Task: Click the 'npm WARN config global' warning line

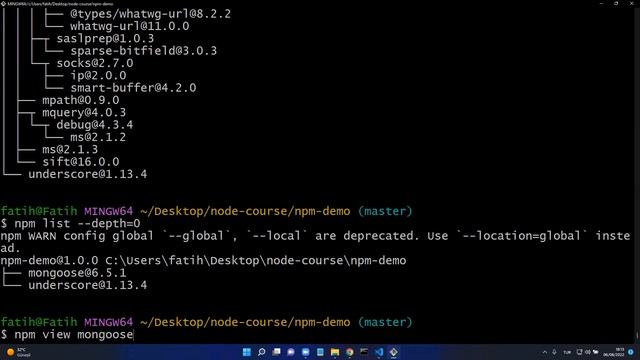Action: pyautogui.click(x=316, y=242)
